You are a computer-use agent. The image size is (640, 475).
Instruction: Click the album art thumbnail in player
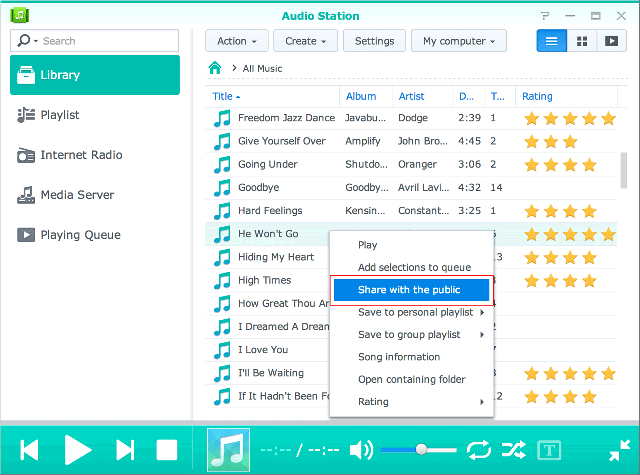(x=228, y=450)
